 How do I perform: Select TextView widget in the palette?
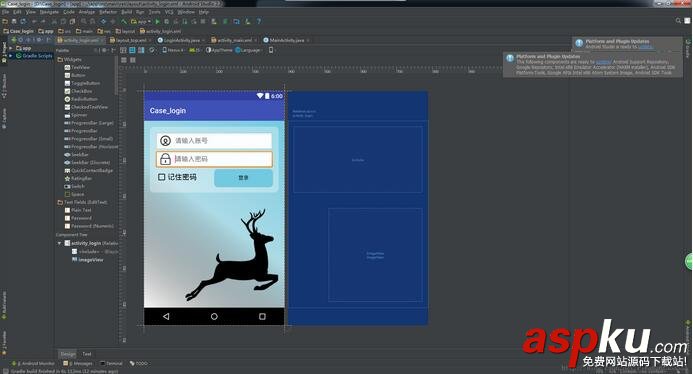77,68
